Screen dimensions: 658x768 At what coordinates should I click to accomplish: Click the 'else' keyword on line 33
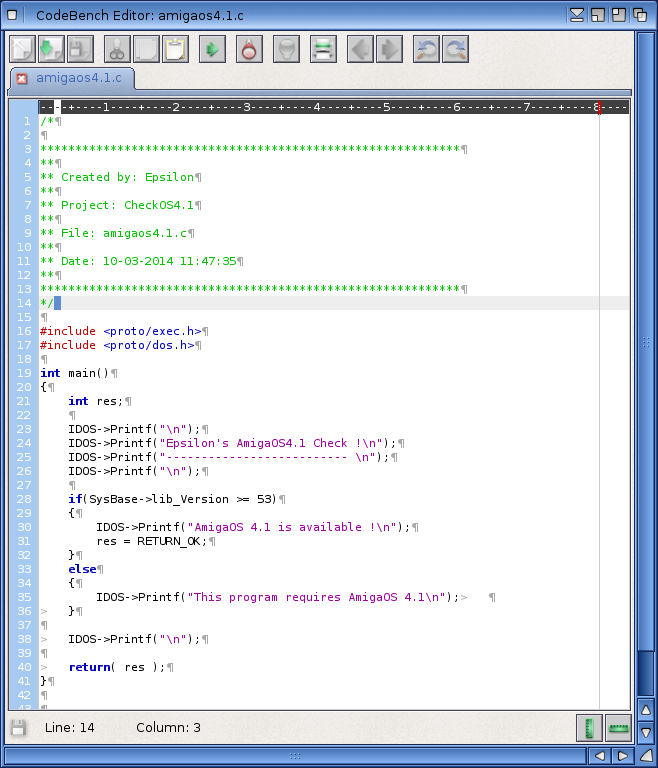(82, 569)
